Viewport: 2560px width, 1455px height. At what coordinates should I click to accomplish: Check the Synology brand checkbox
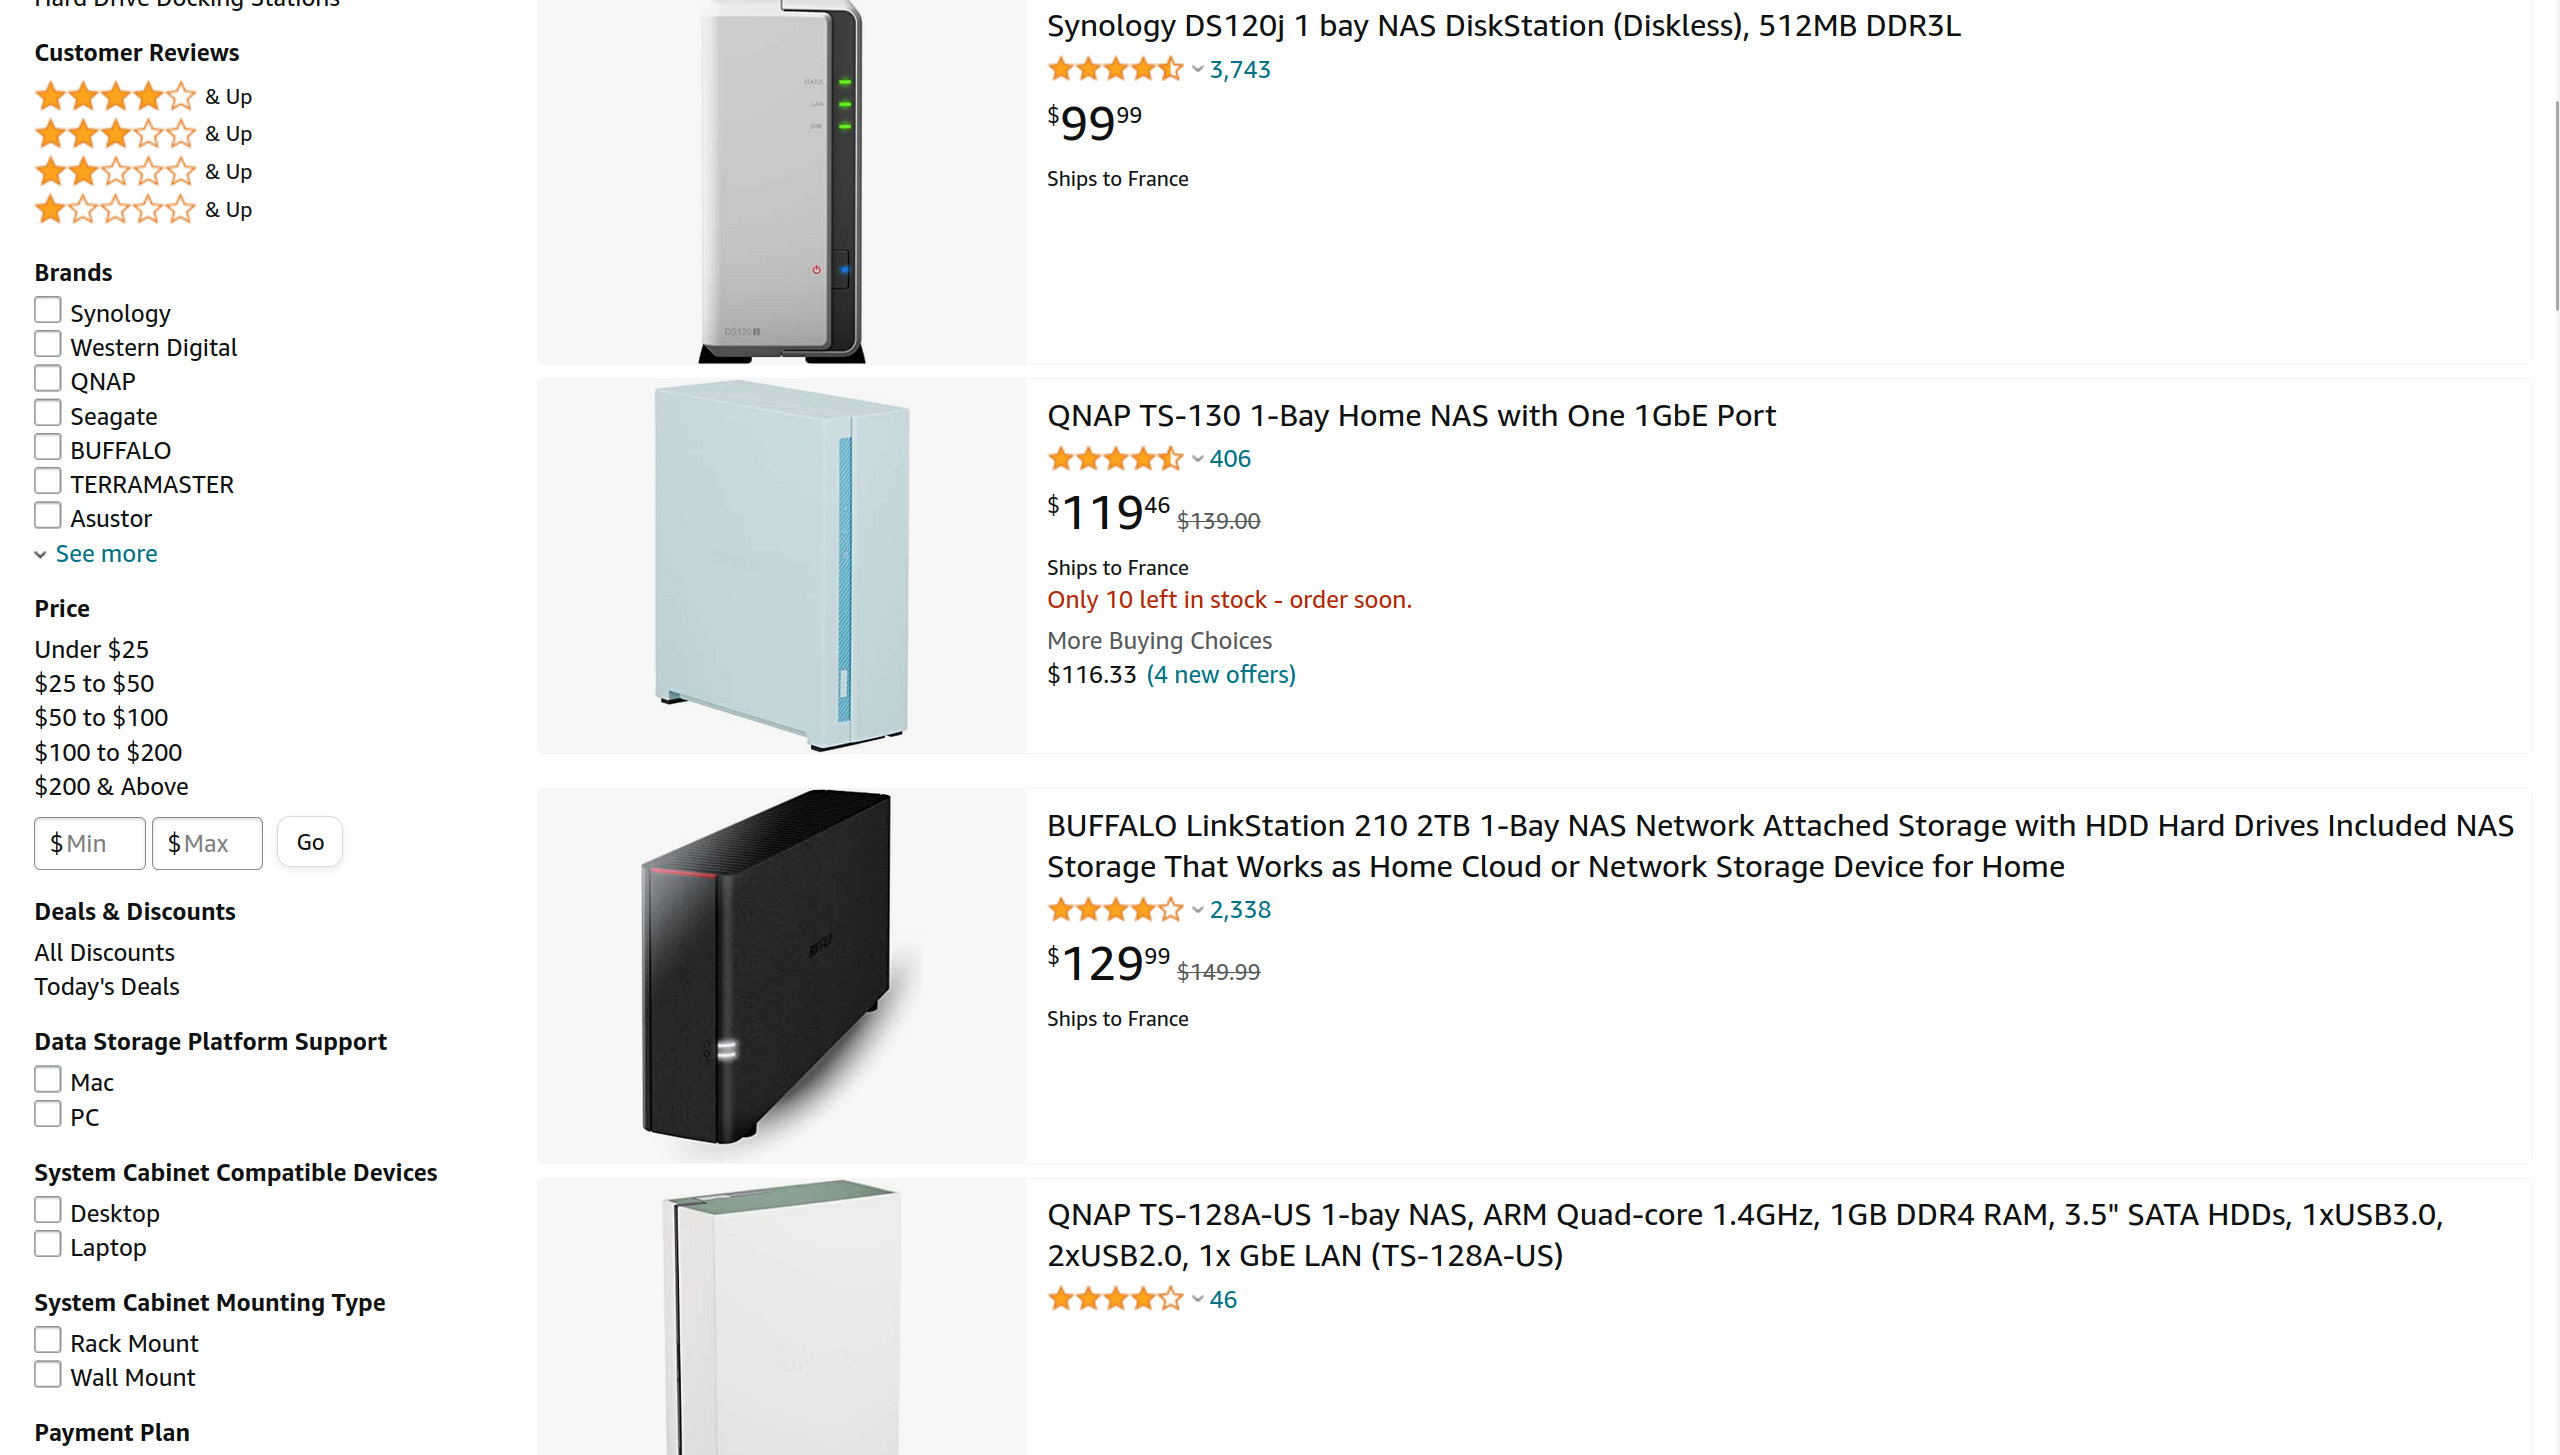click(48, 311)
